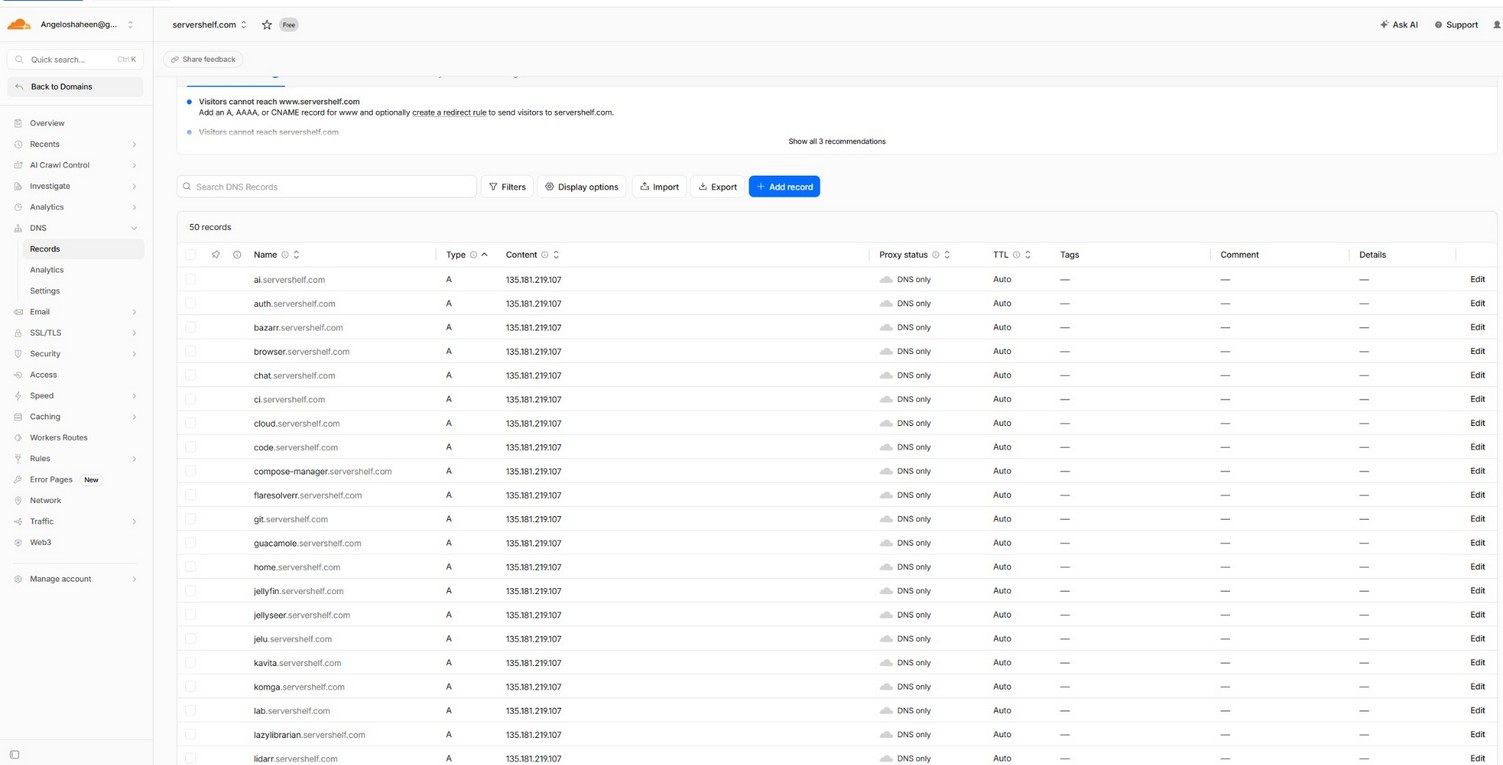Click the Add record button

pyautogui.click(x=784, y=187)
